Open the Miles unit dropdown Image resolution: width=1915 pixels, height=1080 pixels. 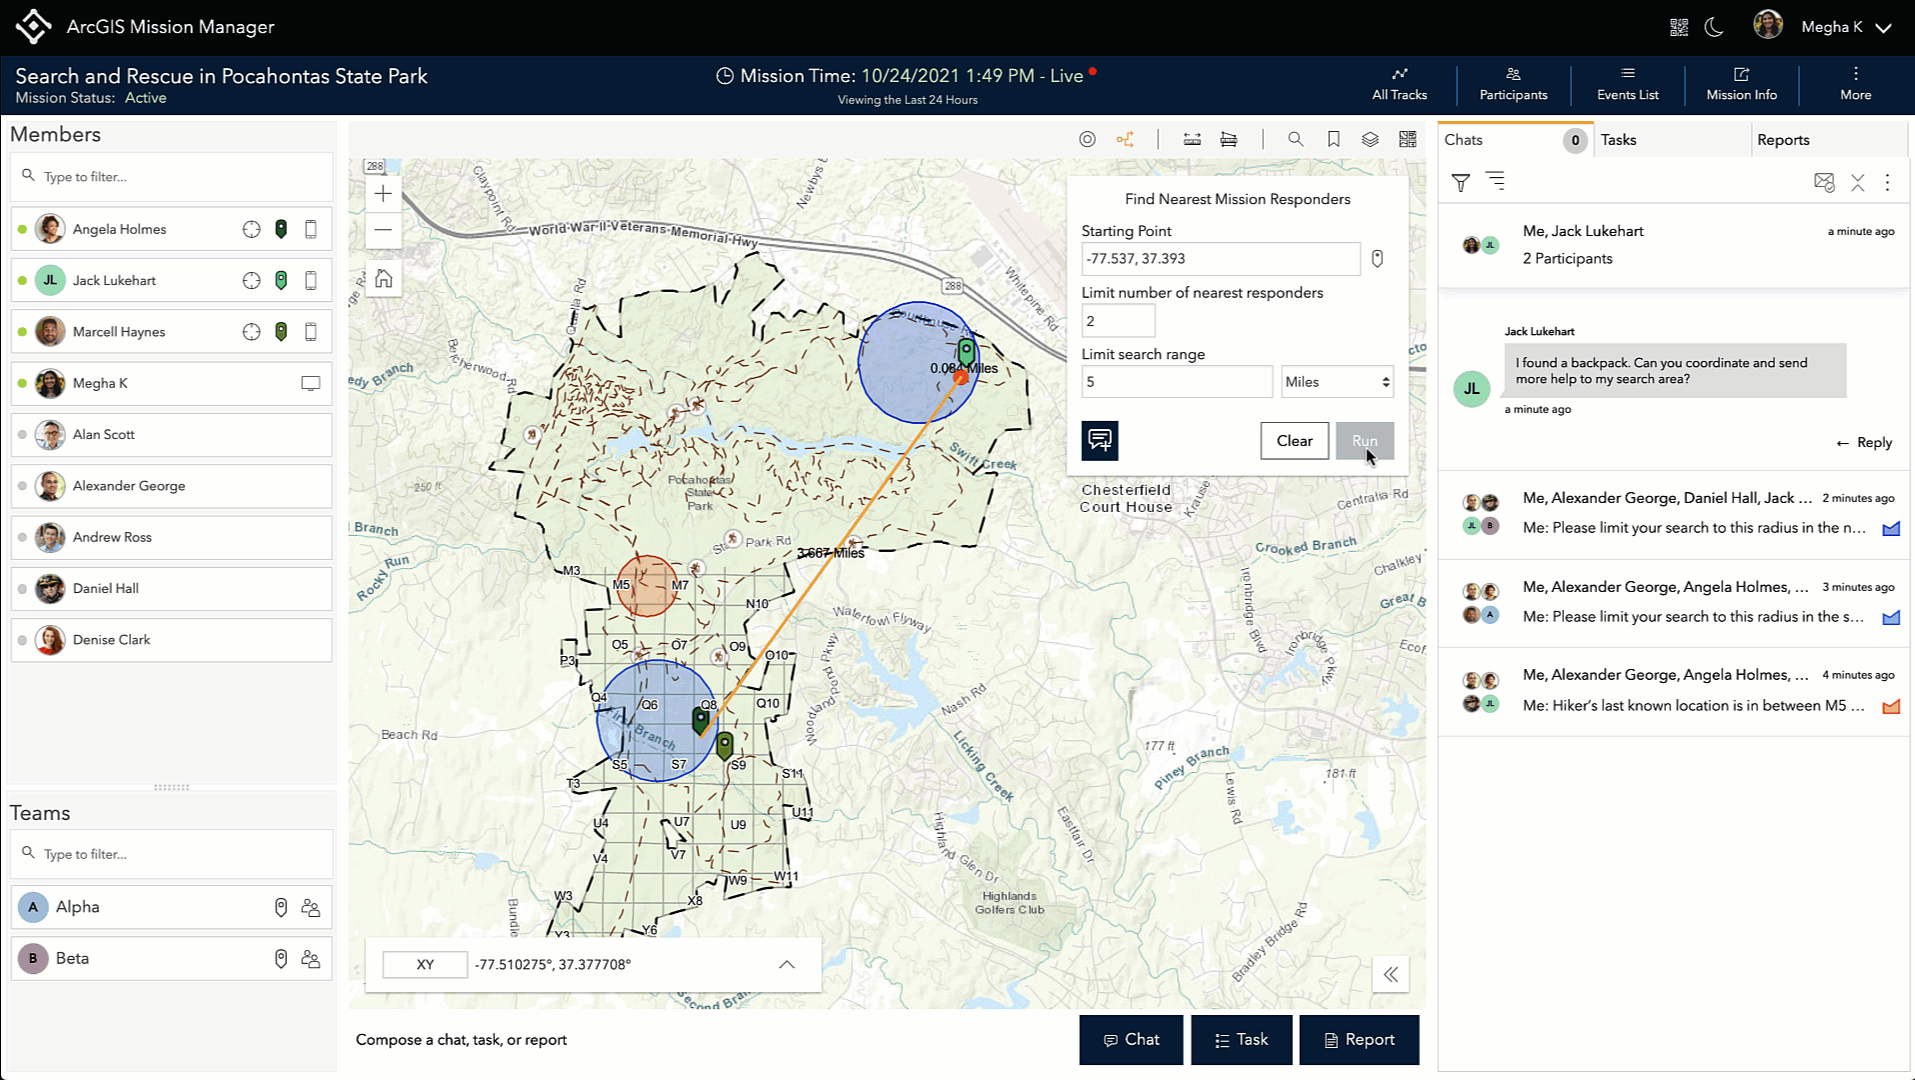(x=1337, y=382)
